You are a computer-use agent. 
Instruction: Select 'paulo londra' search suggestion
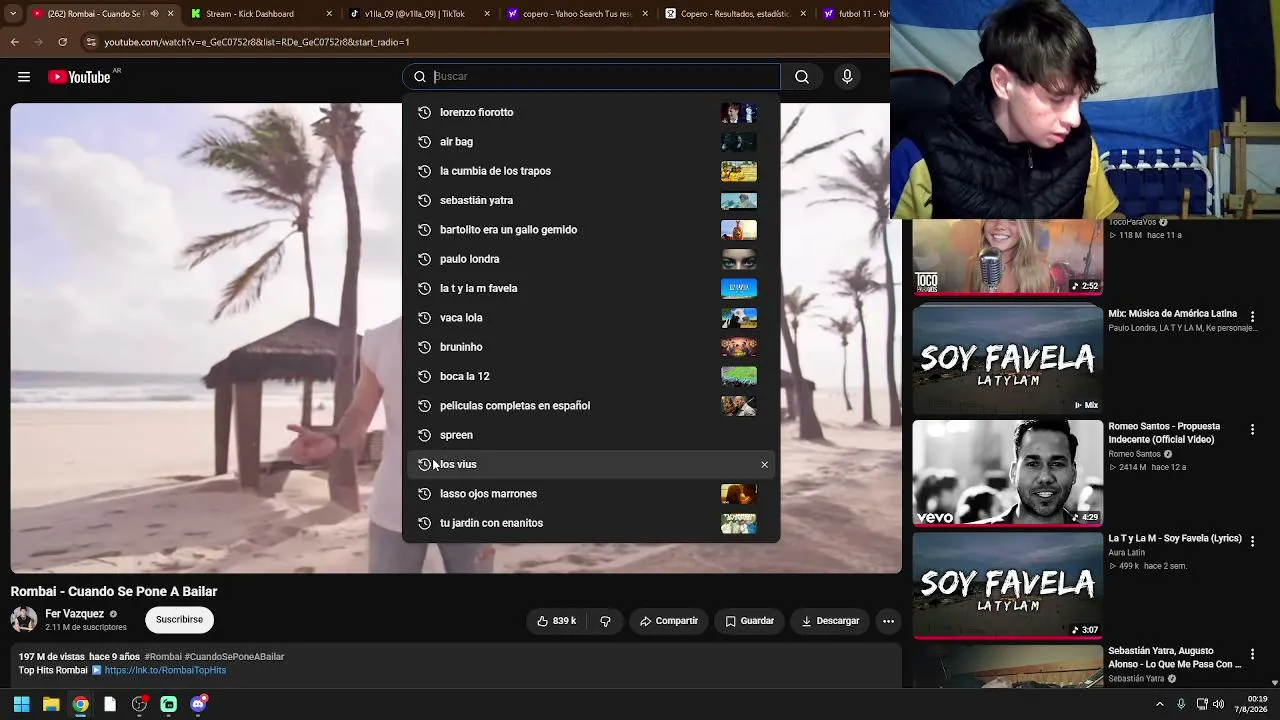point(591,259)
